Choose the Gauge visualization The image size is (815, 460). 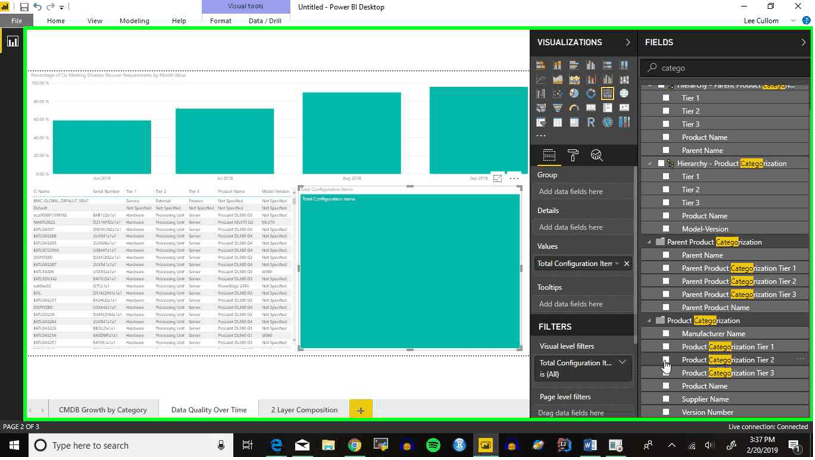tap(574, 108)
